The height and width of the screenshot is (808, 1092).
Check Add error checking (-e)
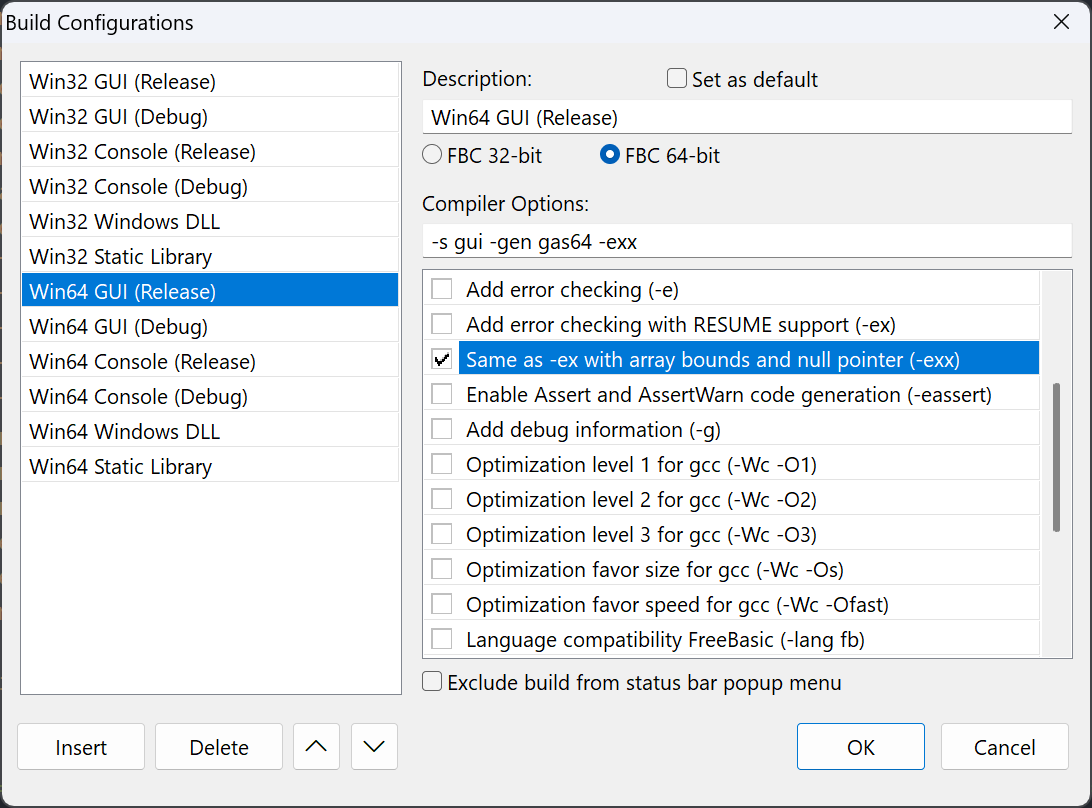442,289
